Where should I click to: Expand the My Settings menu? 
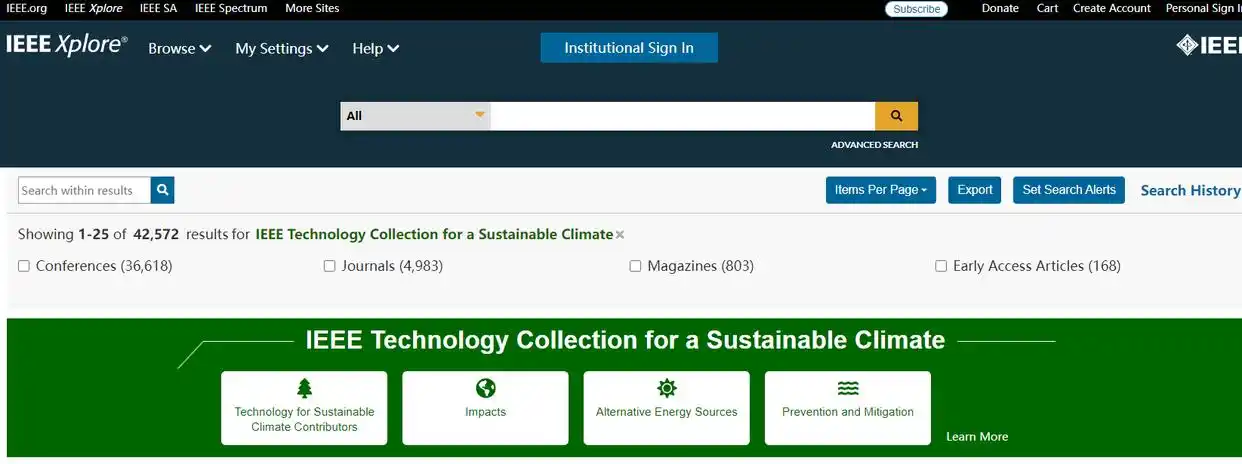tap(282, 48)
